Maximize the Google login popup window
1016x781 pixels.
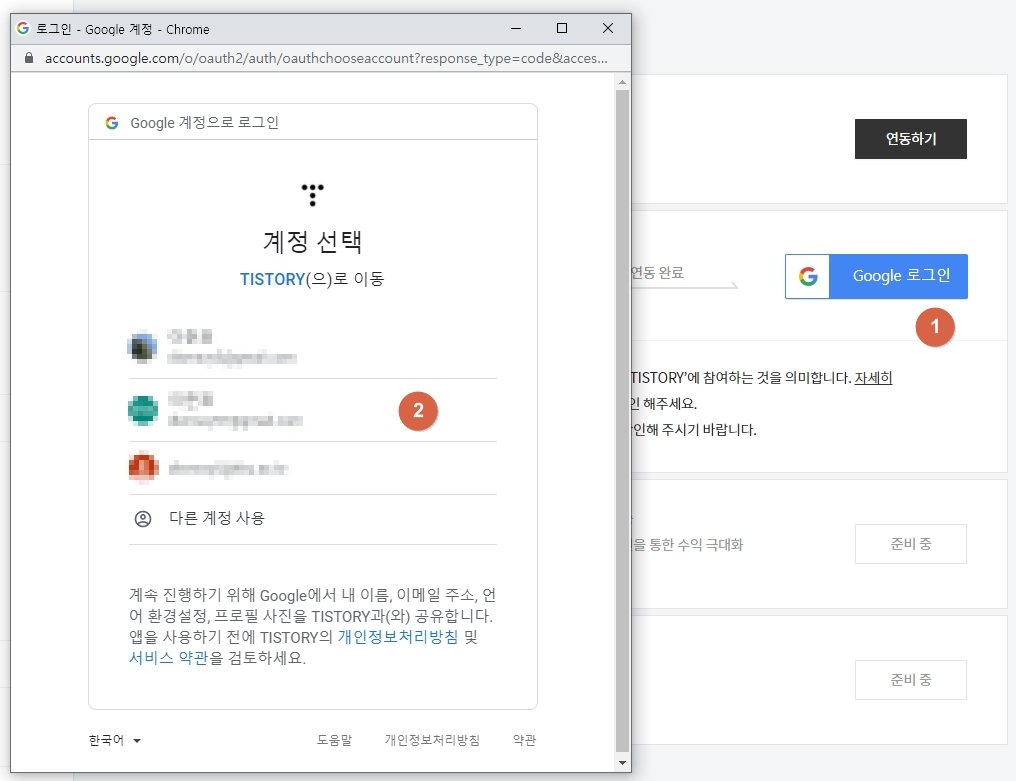pyautogui.click(x=562, y=29)
